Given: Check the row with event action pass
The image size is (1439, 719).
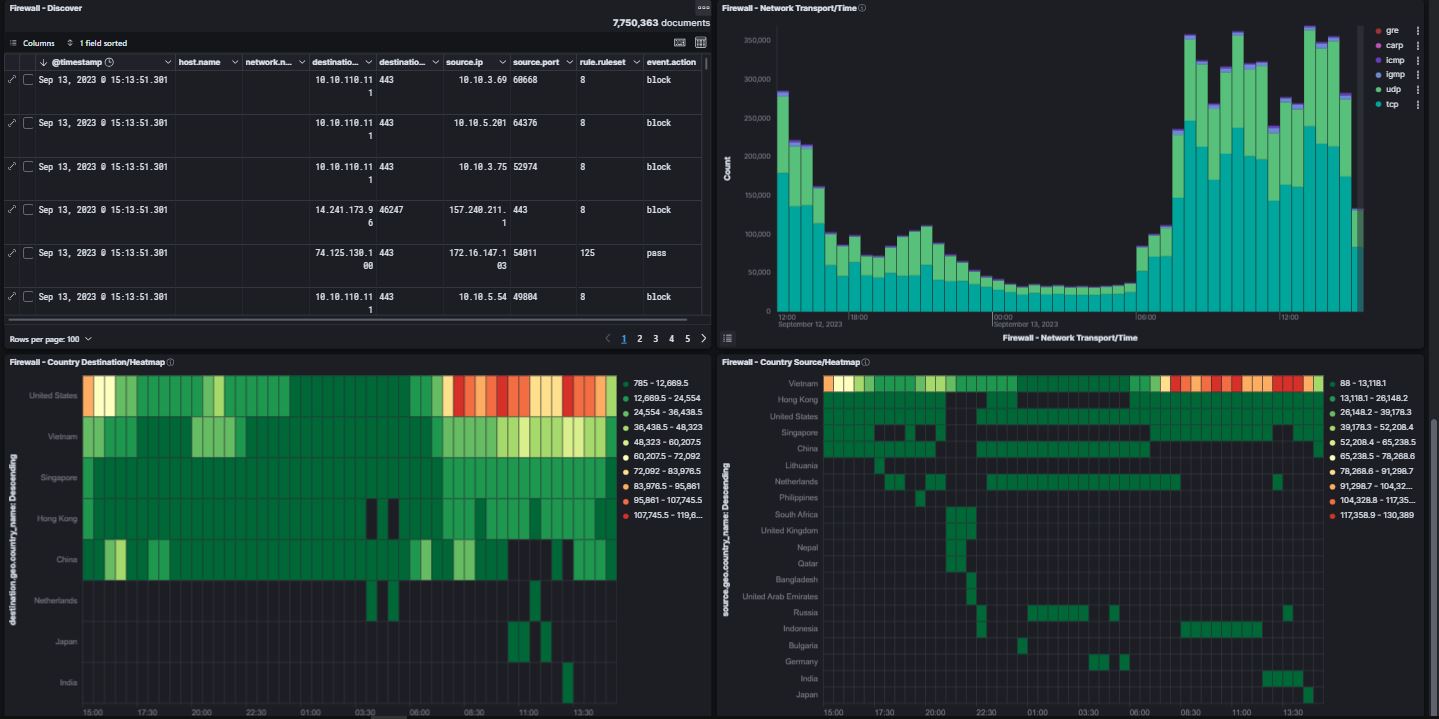Looking at the screenshot, I should [29, 253].
